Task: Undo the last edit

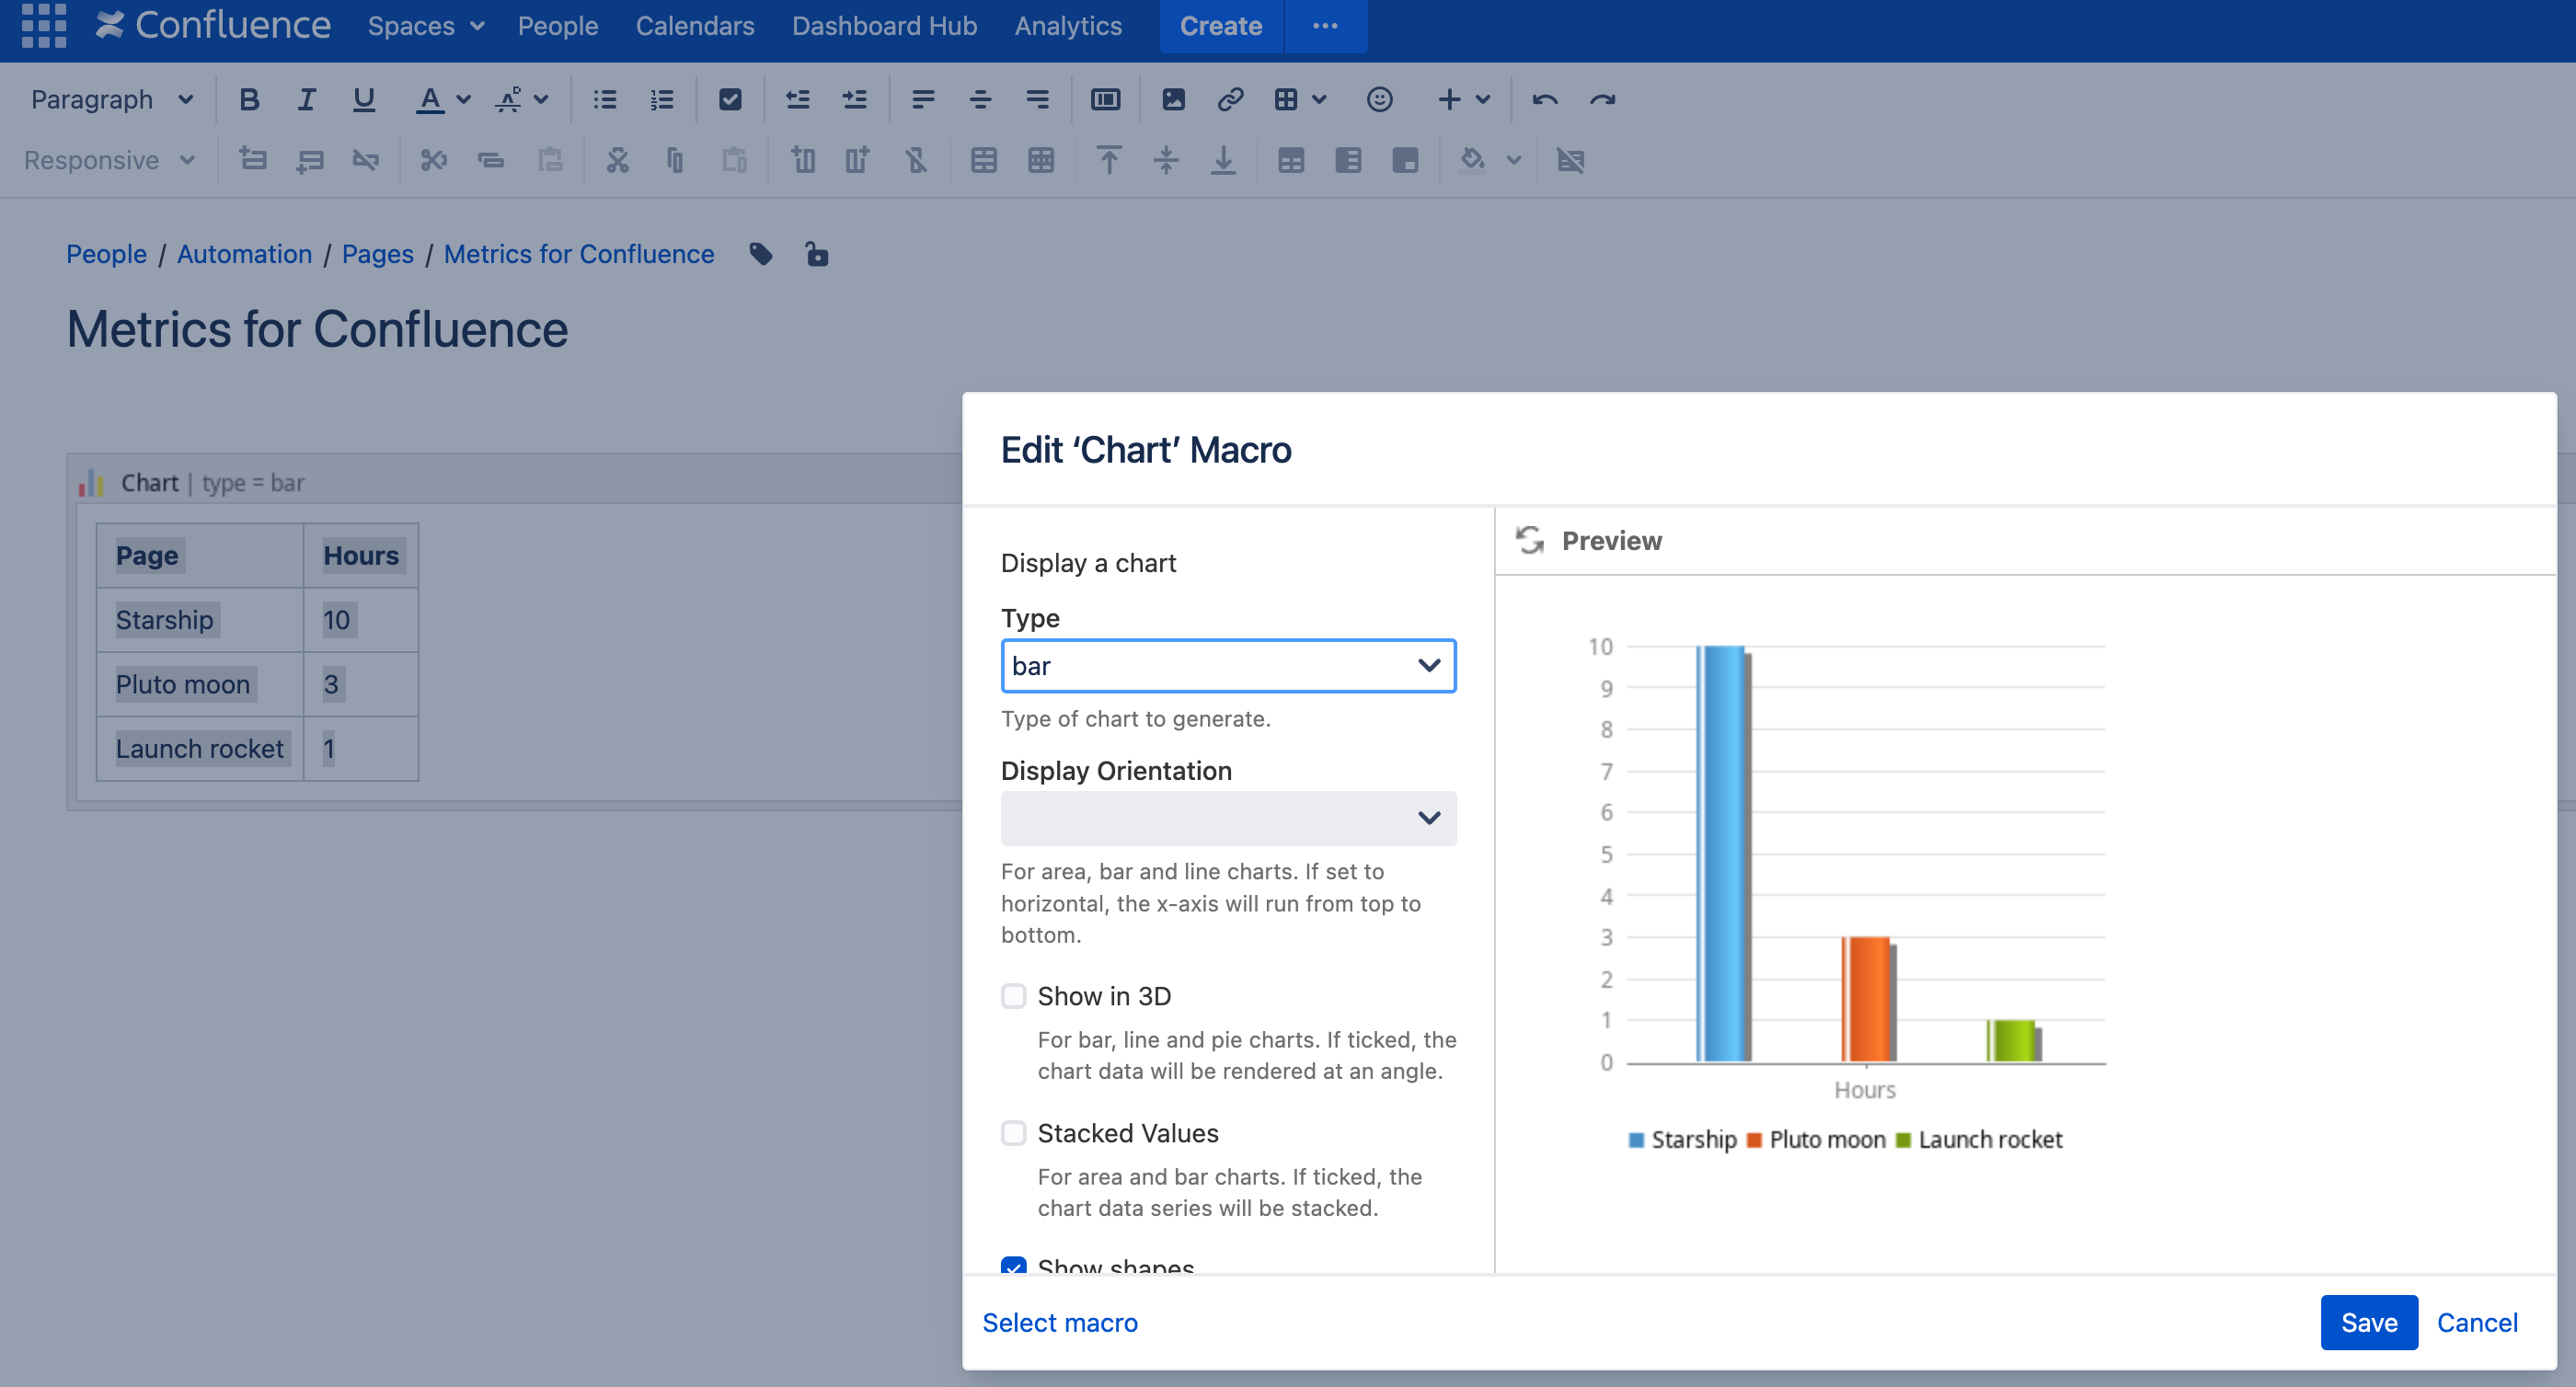Action: (1543, 99)
